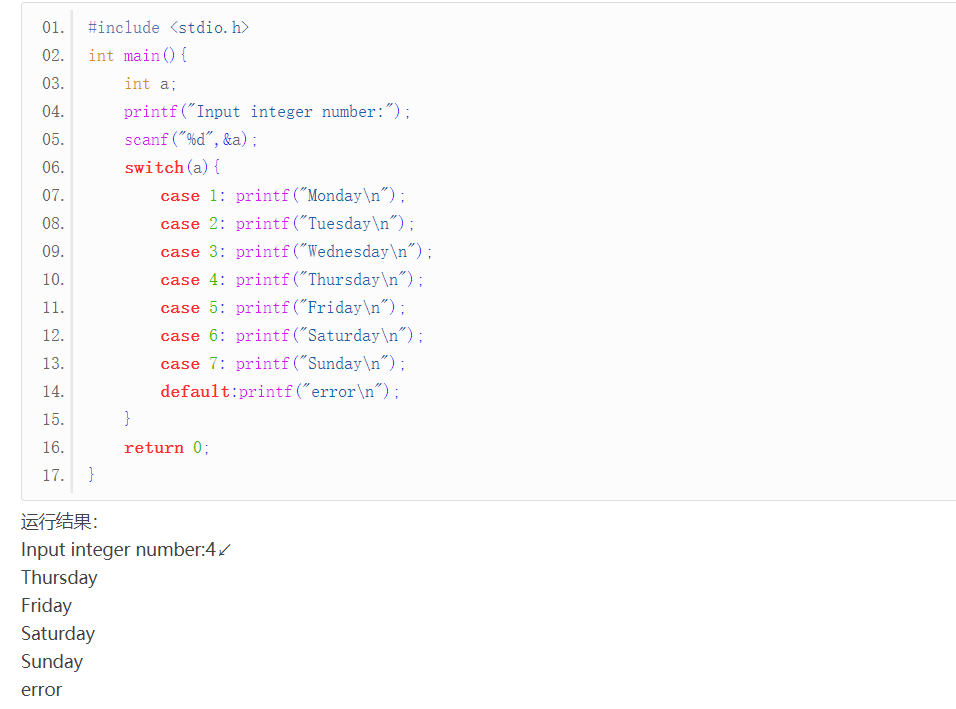Click output text 'Saturday'
This screenshot has height=709, width=956.
58,634
